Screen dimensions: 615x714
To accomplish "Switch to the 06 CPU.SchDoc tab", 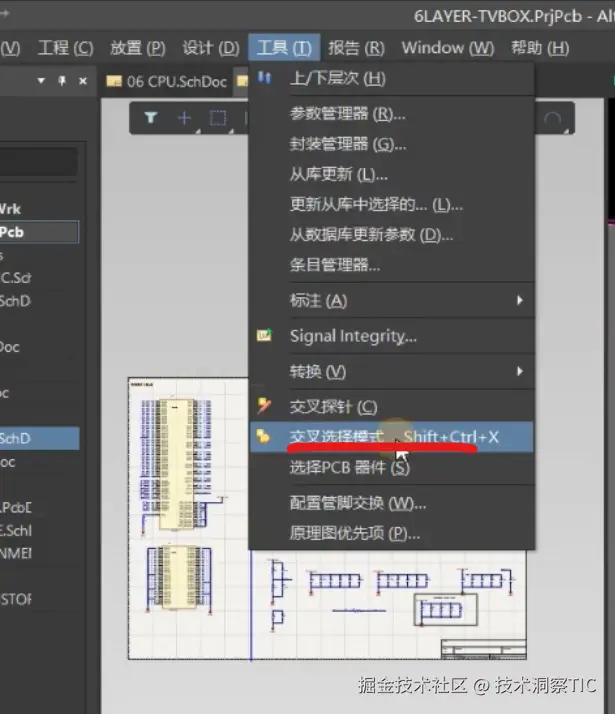I will pyautogui.click(x=167, y=82).
